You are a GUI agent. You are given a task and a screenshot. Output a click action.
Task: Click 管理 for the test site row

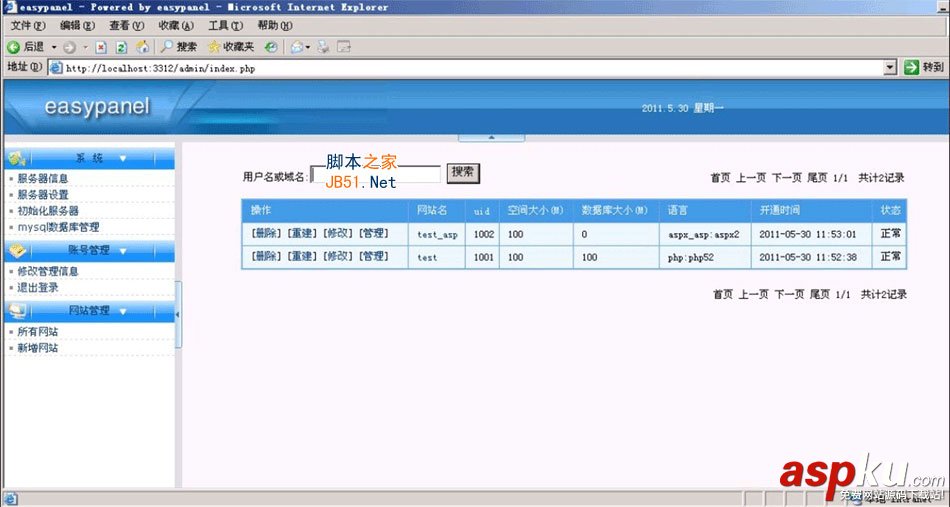point(374,257)
